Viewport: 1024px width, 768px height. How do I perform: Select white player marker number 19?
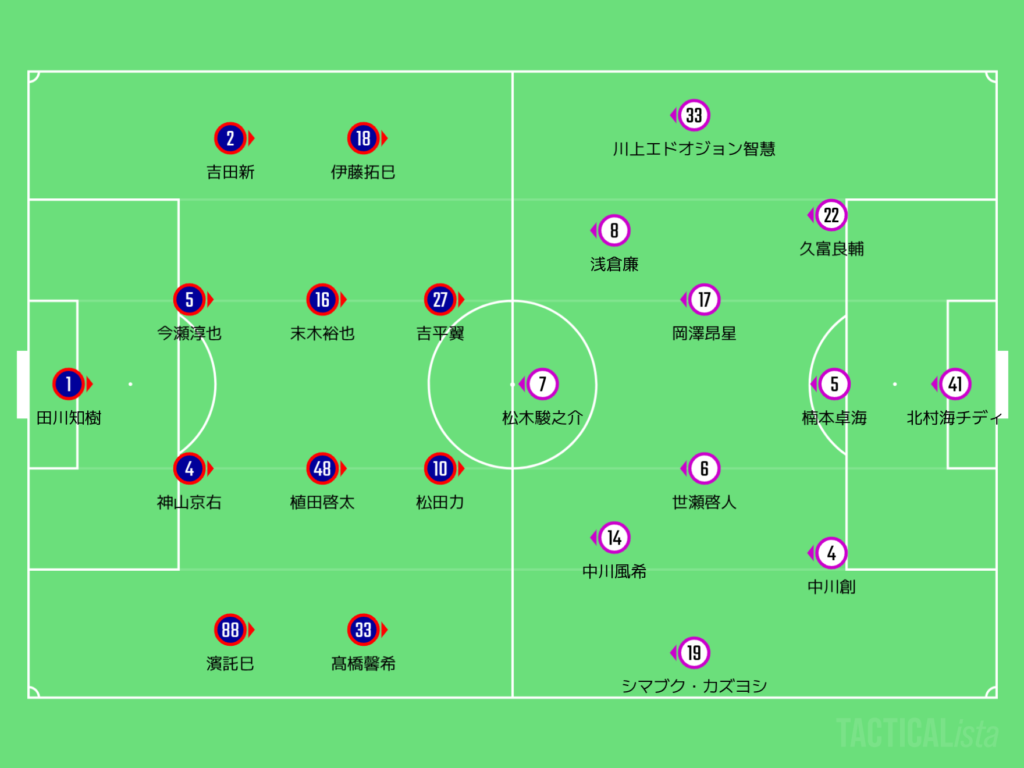coord(694,654)
